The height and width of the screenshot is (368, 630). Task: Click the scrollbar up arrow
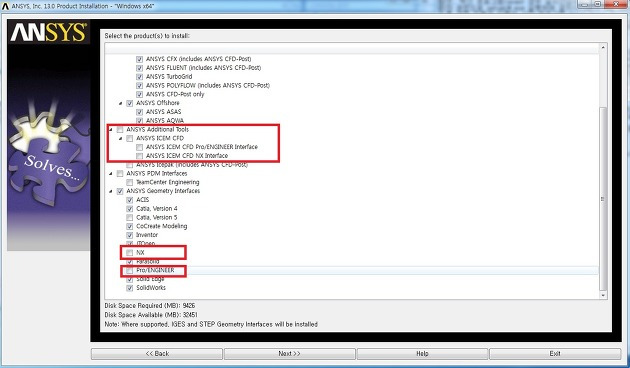[603, 48]
